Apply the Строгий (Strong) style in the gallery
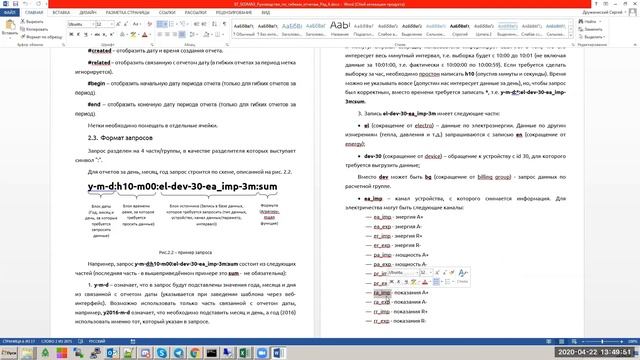The height and width of the screenshot is (360, 640). coord(460,30)
